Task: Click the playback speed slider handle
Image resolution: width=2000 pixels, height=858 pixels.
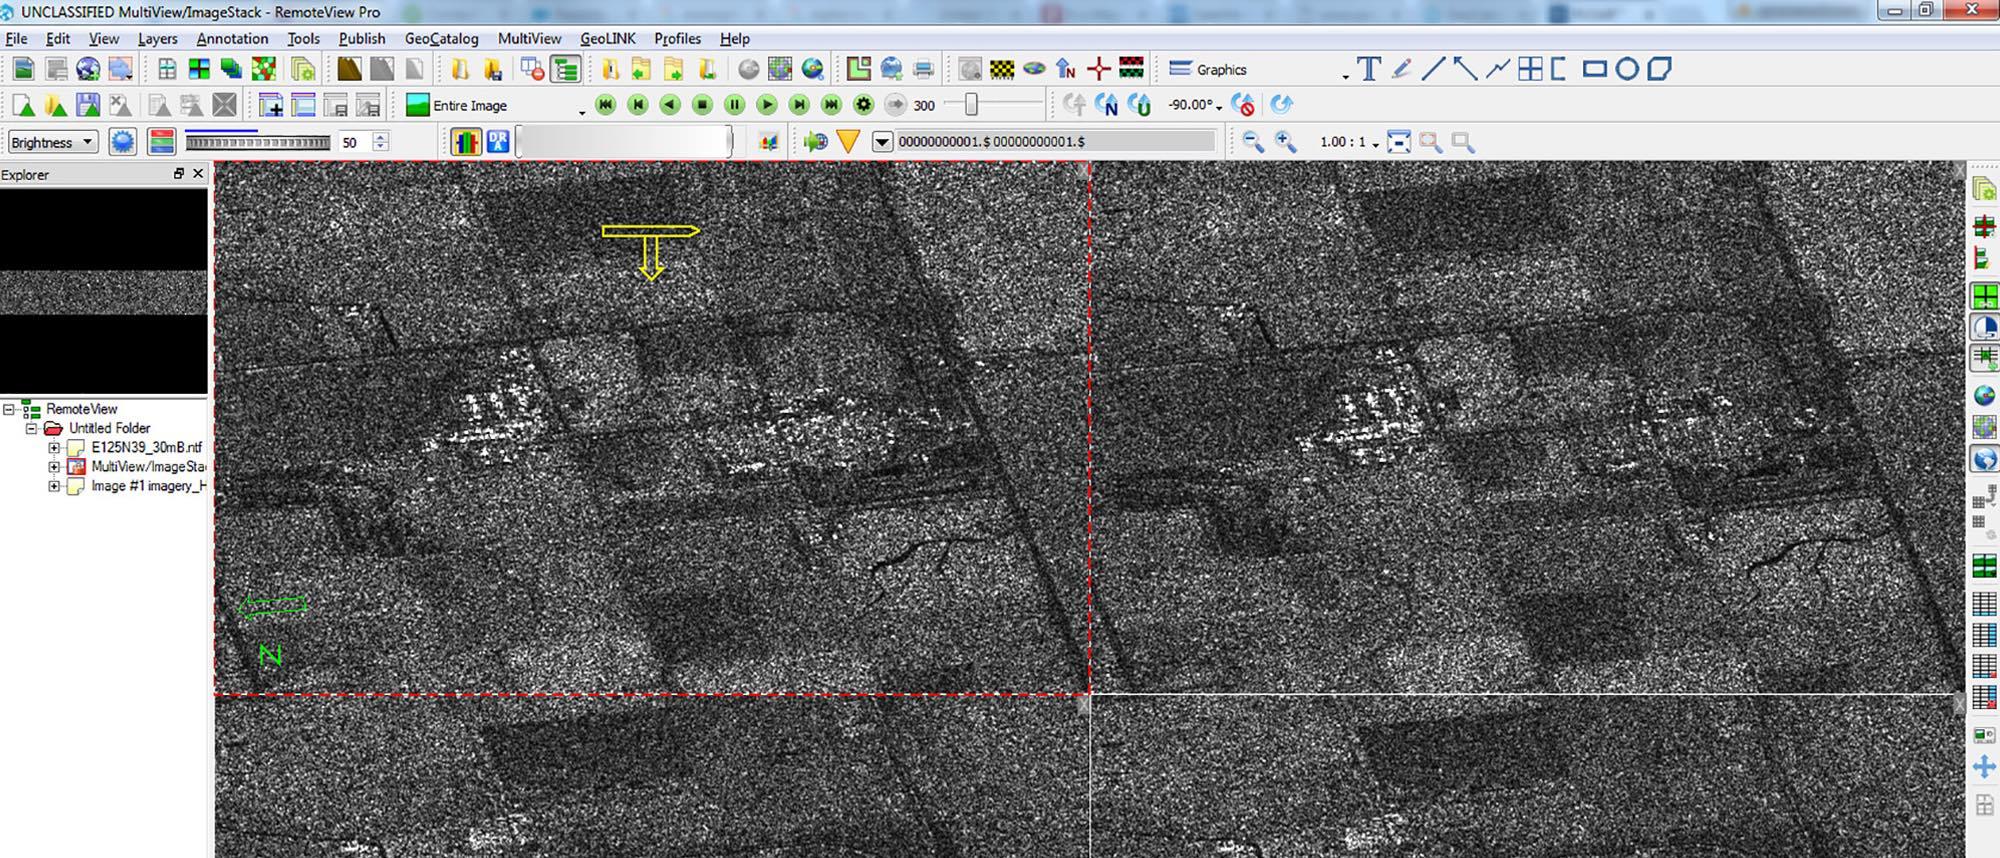Action: [x=970, y=104]
